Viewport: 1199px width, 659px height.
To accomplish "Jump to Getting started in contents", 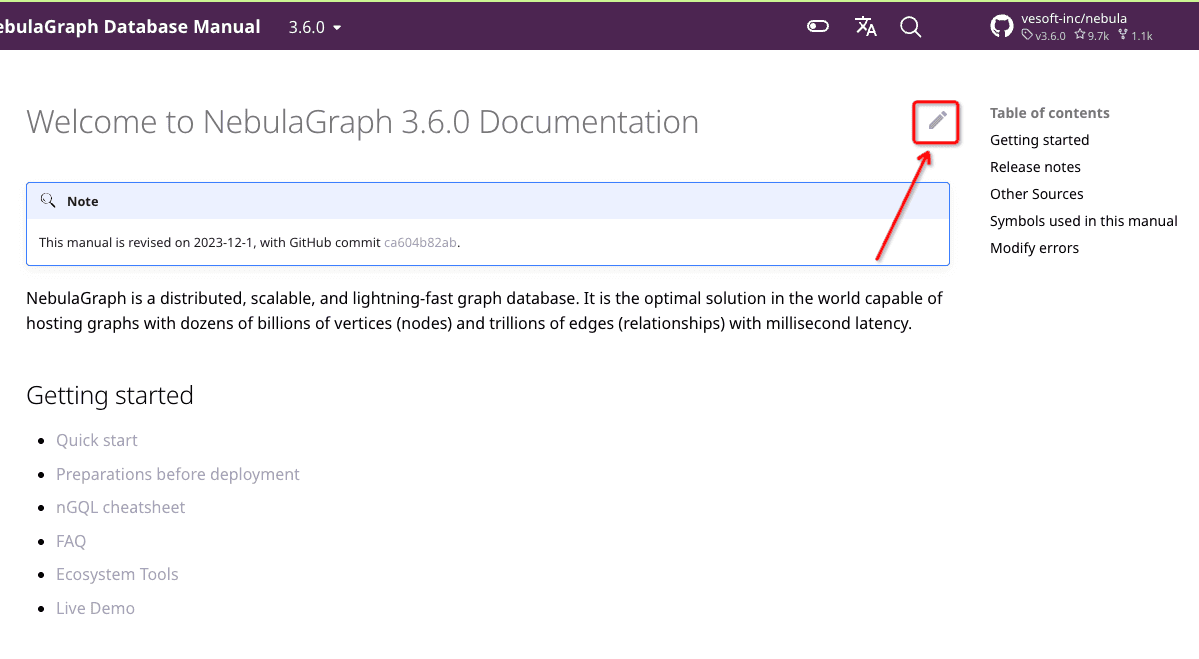I will click(x=1039, y=140).
